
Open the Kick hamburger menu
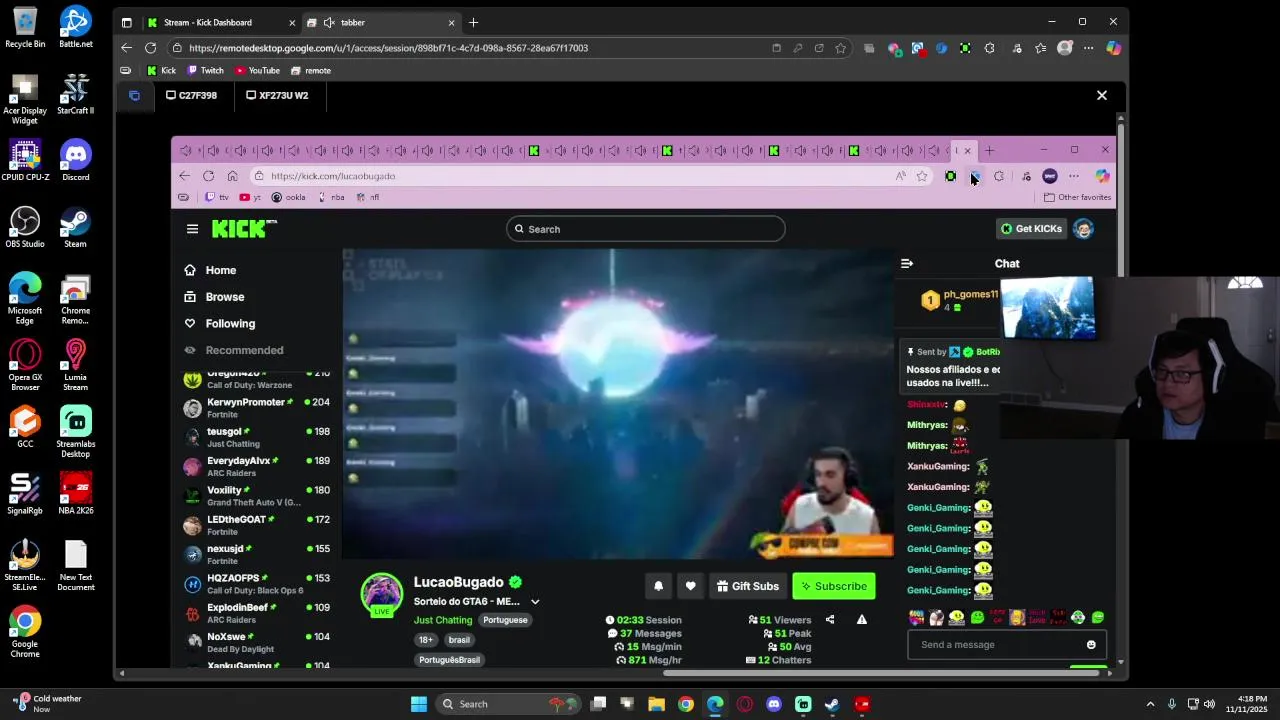coord(192,229)
